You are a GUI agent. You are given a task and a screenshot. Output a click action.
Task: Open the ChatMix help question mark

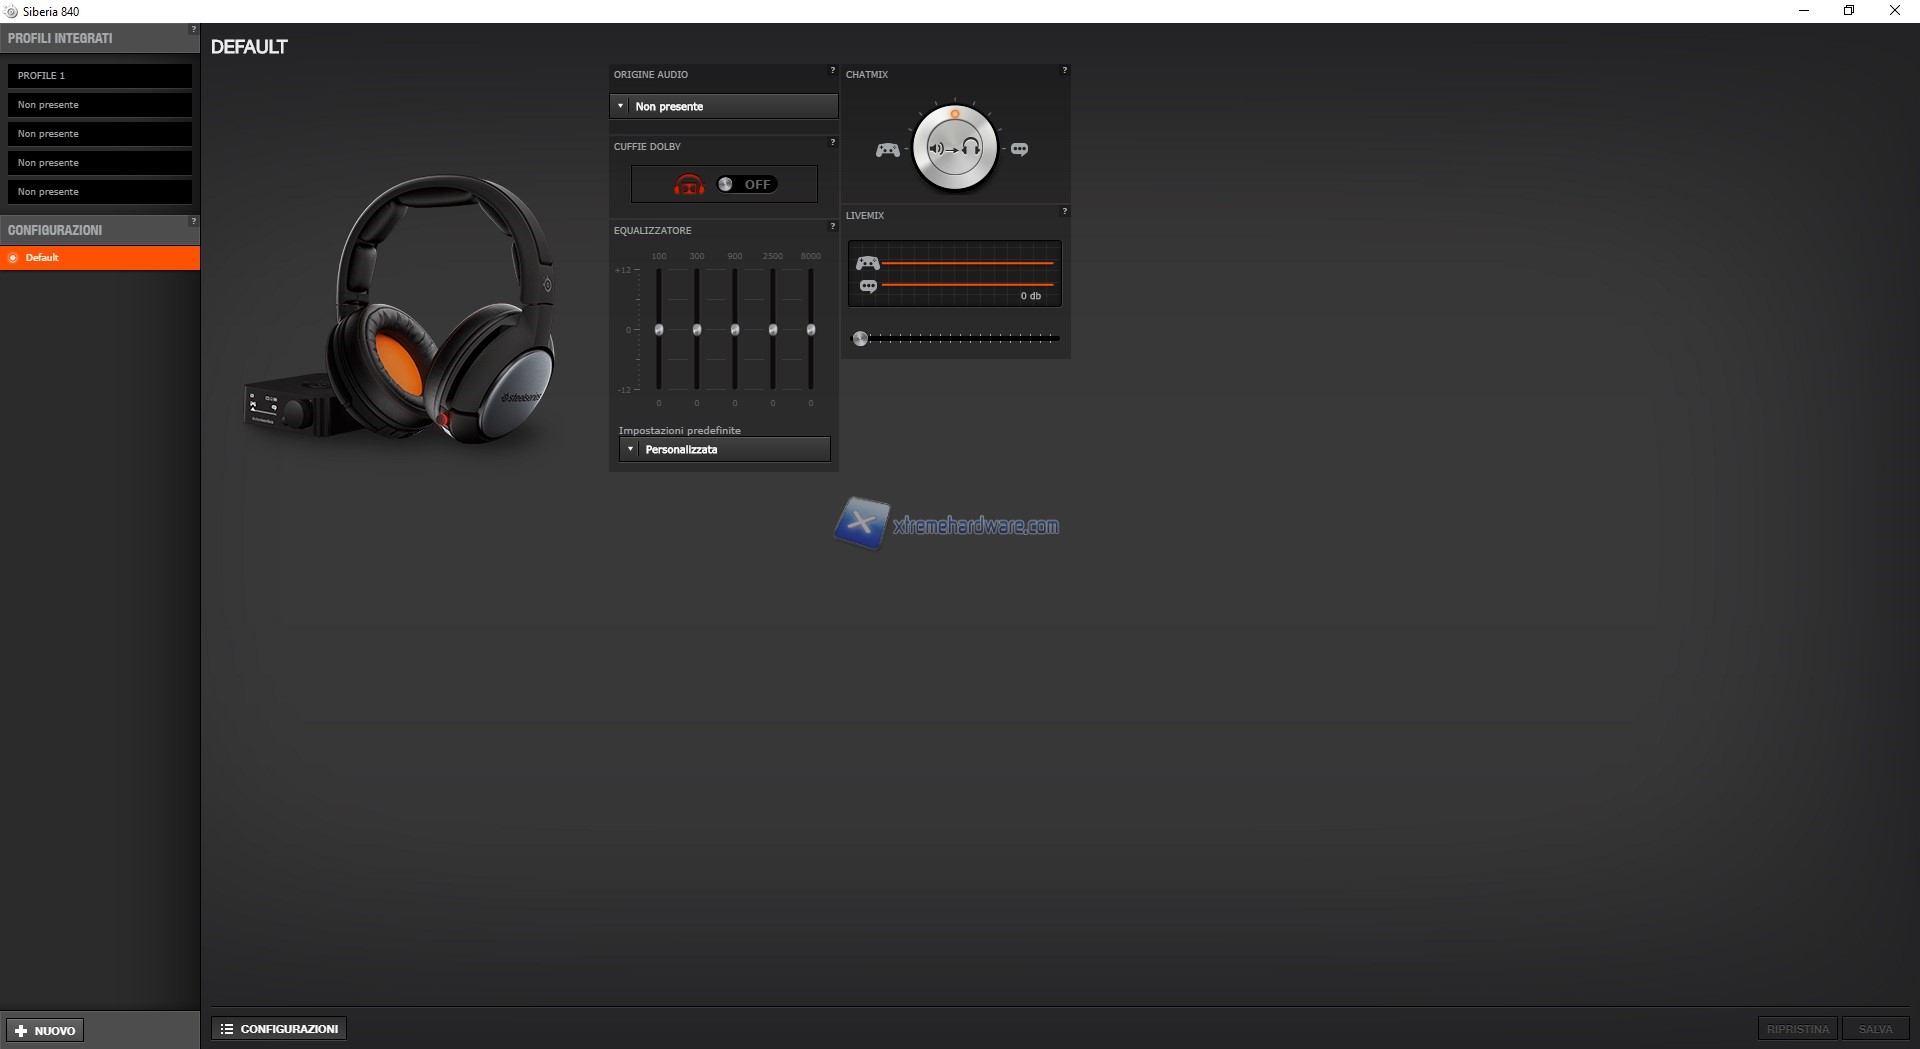coord(1064,71)
